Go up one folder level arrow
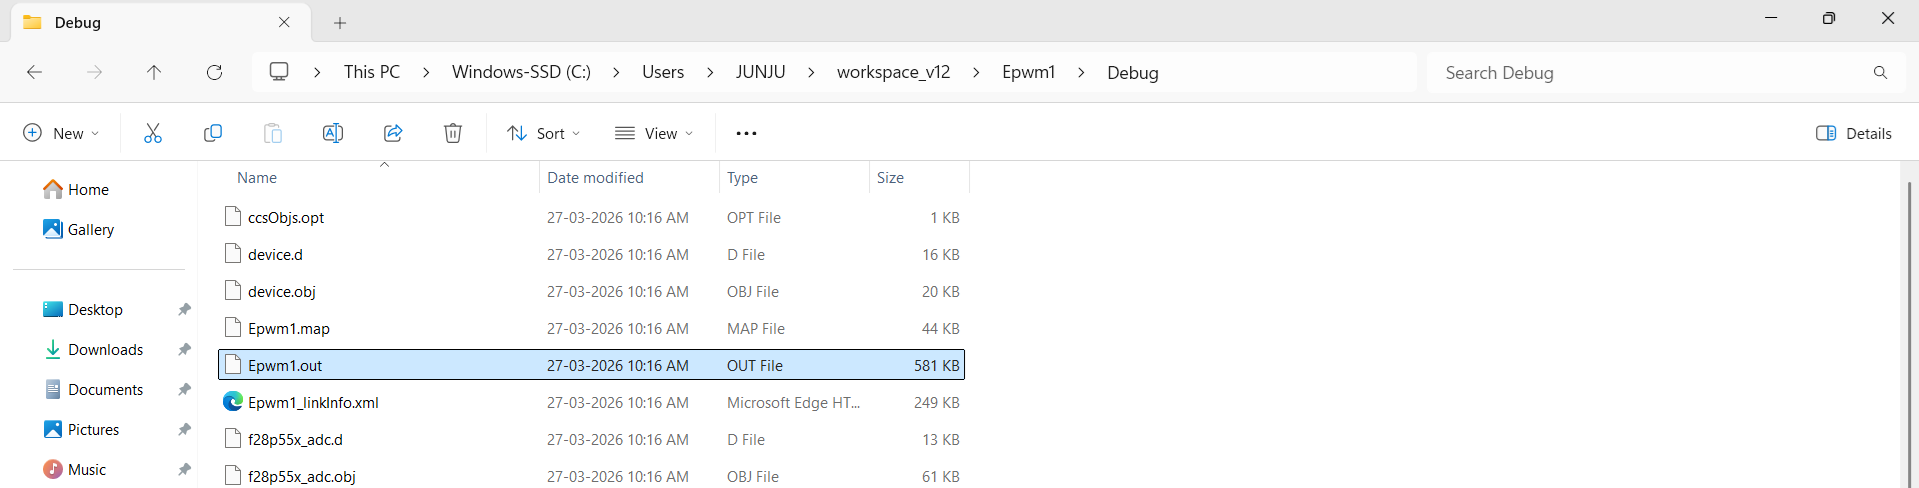Image resolution: width=1919 pixels, height=488 pixels. point(154,72)
